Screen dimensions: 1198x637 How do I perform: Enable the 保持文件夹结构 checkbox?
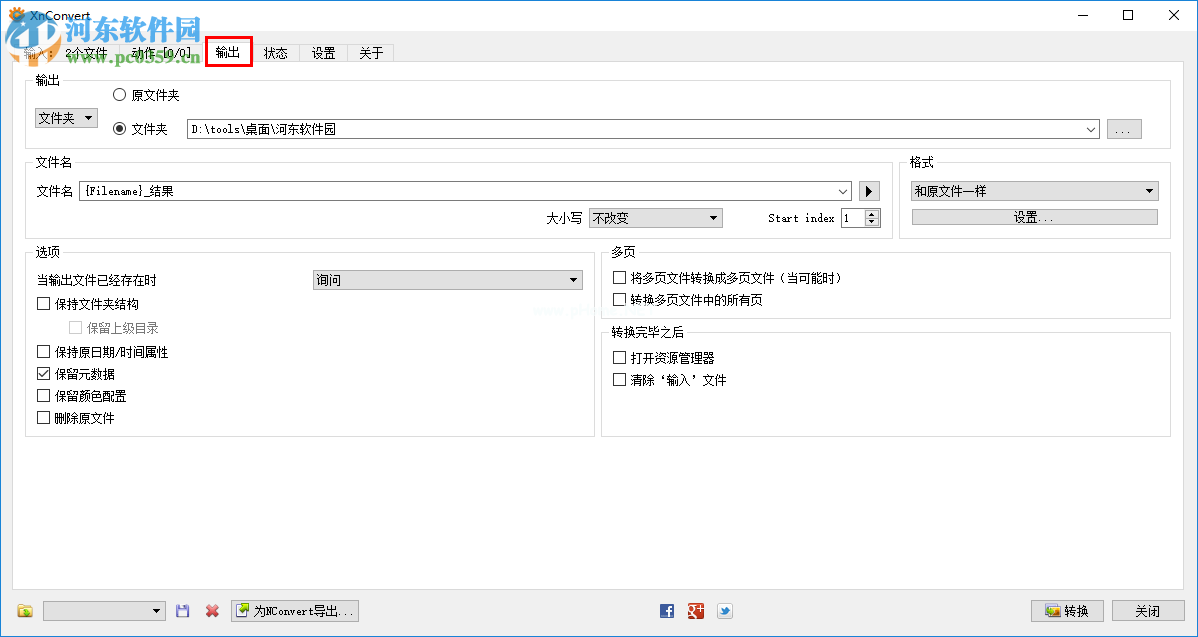(x=43, y=303)
